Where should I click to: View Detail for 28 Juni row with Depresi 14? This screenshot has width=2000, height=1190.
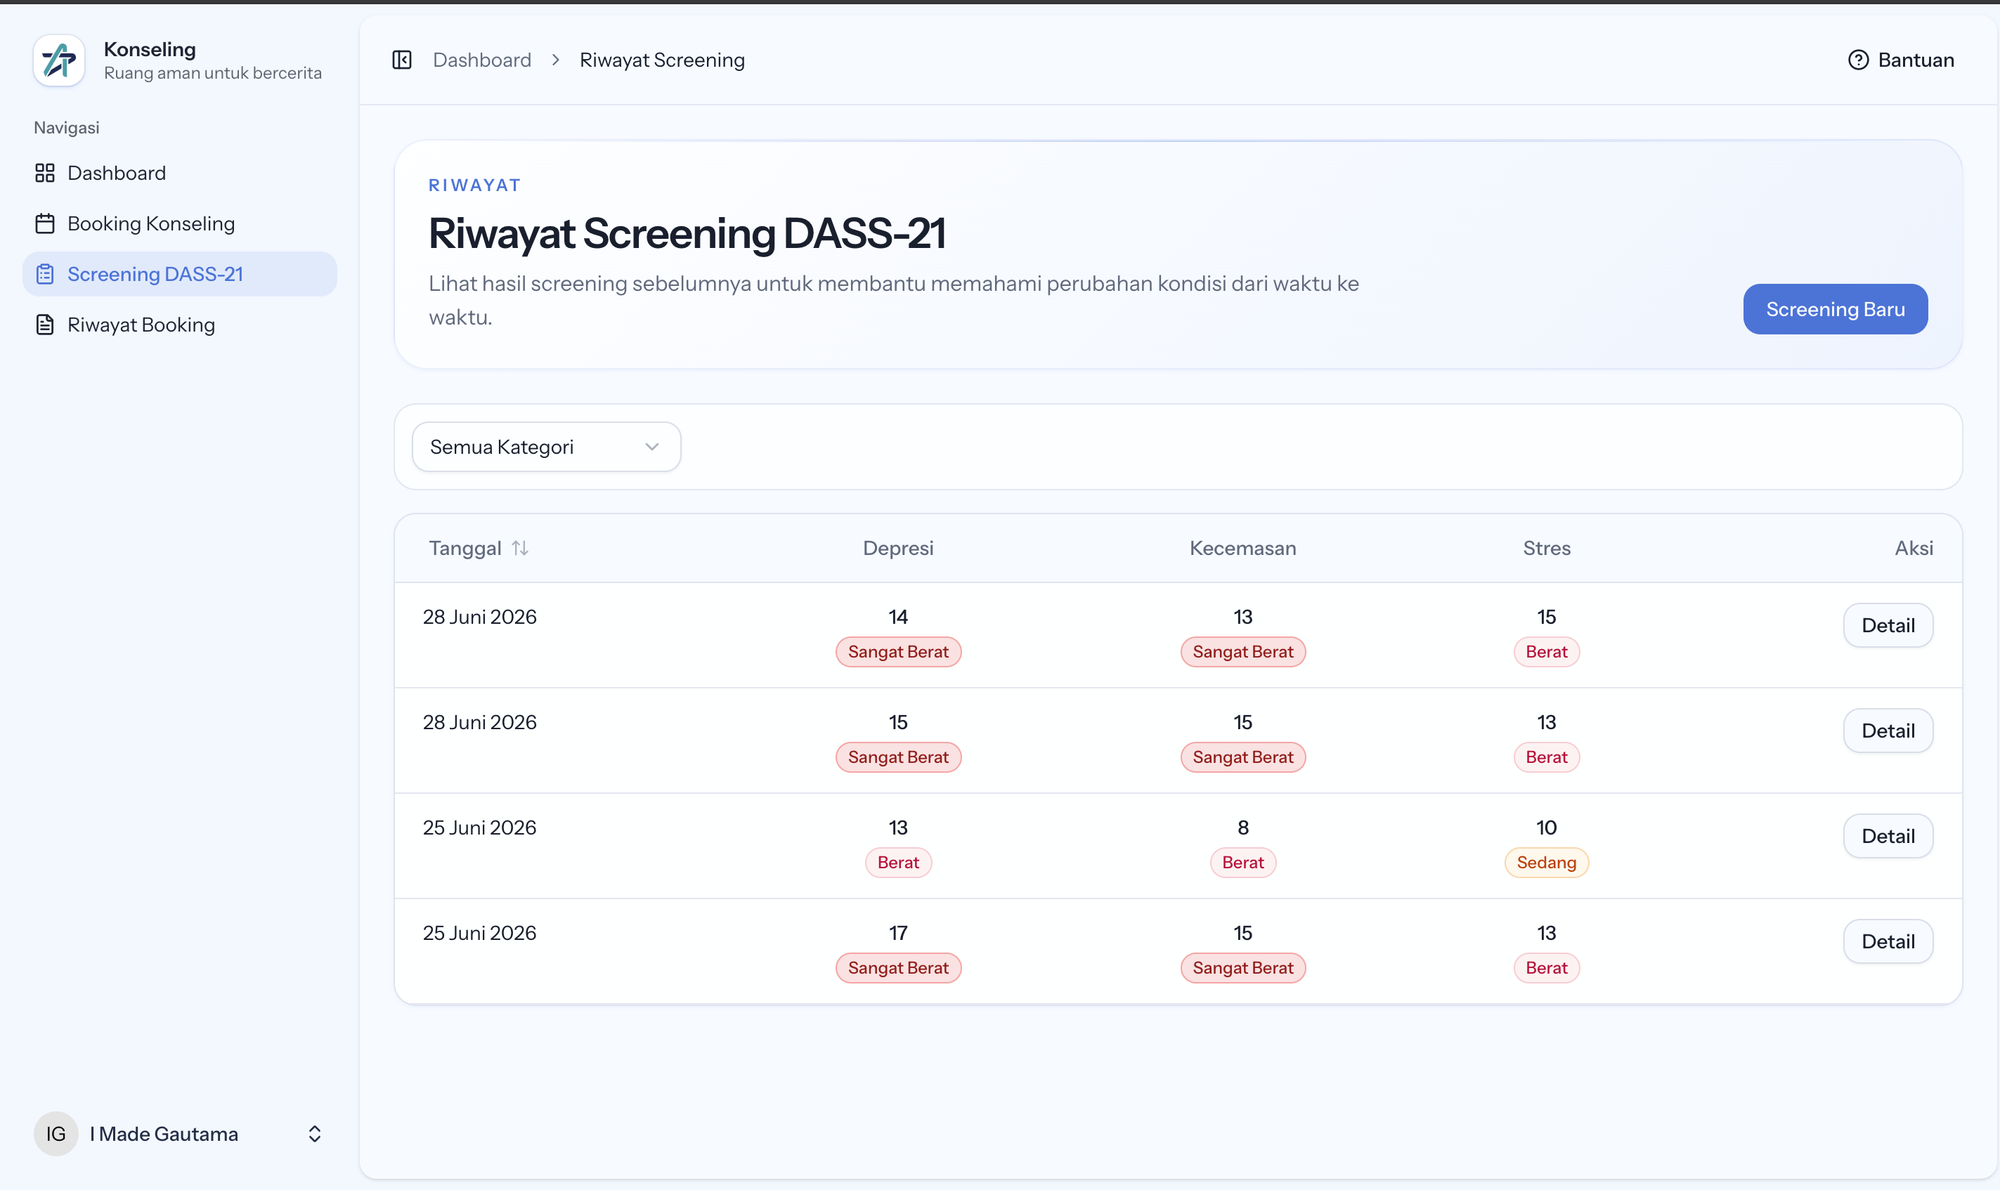coord(1888,625)
